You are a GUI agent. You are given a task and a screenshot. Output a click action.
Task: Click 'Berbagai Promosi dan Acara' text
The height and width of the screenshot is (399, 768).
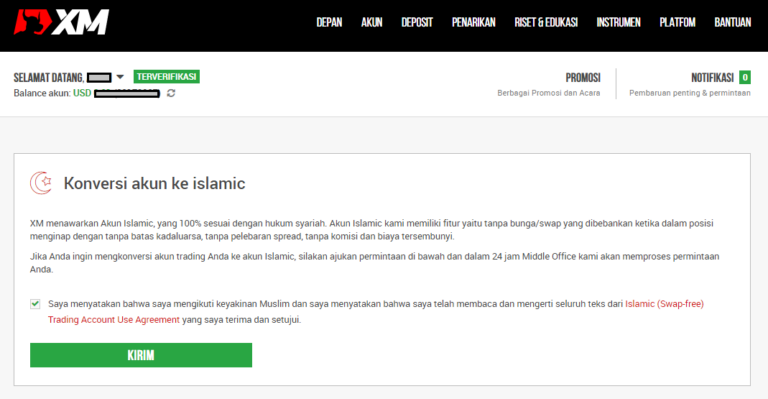pyautogui.click(x=549, y=93)
